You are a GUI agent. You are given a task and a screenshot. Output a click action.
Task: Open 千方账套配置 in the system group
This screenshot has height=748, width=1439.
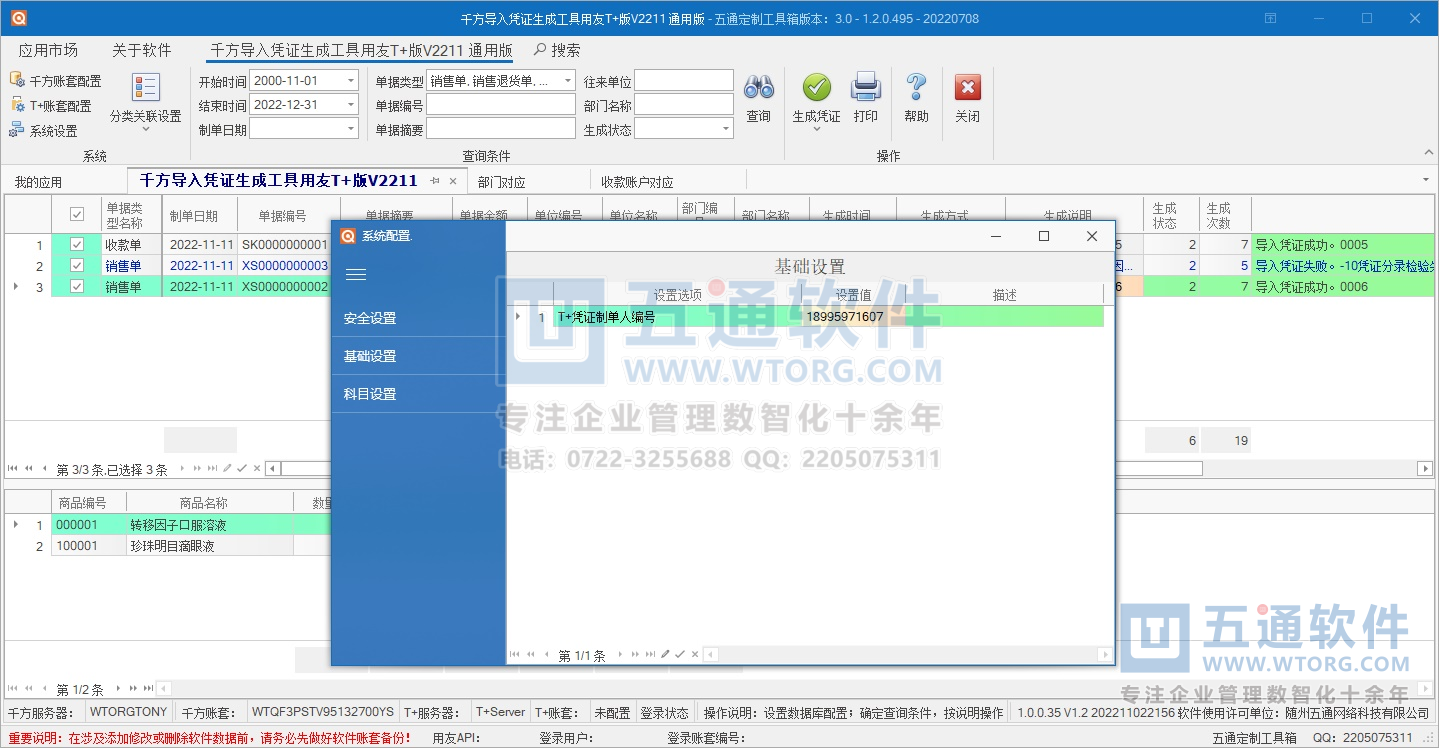[57, 81]
